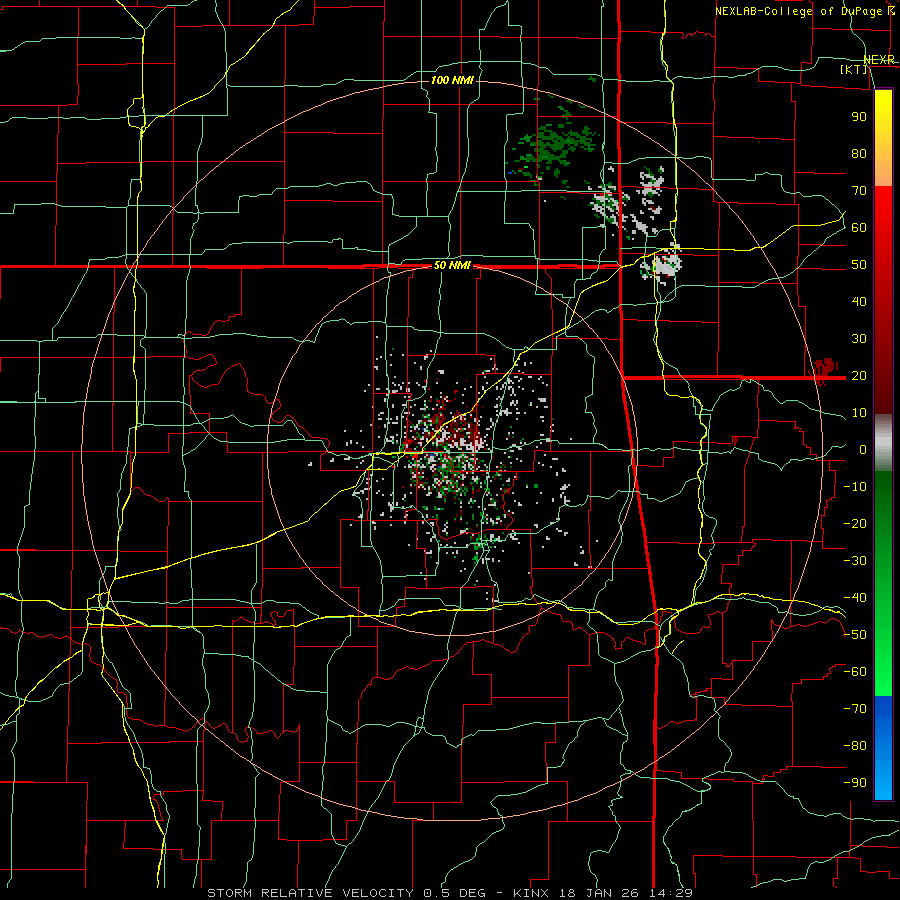The width and height of the screenshot is (900, 900).
Task: Click the -70 value on velocity scale
Action: pos(855,709)
